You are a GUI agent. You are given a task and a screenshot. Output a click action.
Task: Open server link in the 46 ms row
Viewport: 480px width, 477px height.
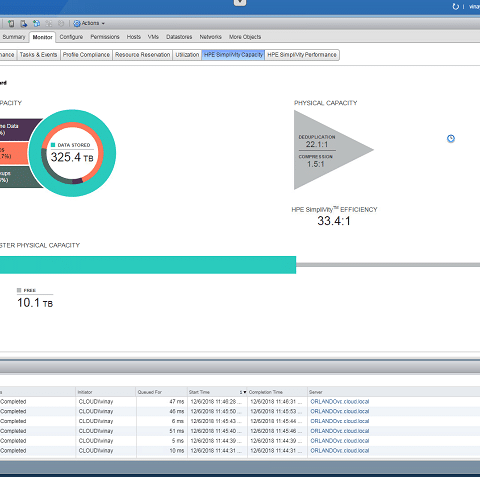[340, 411]
